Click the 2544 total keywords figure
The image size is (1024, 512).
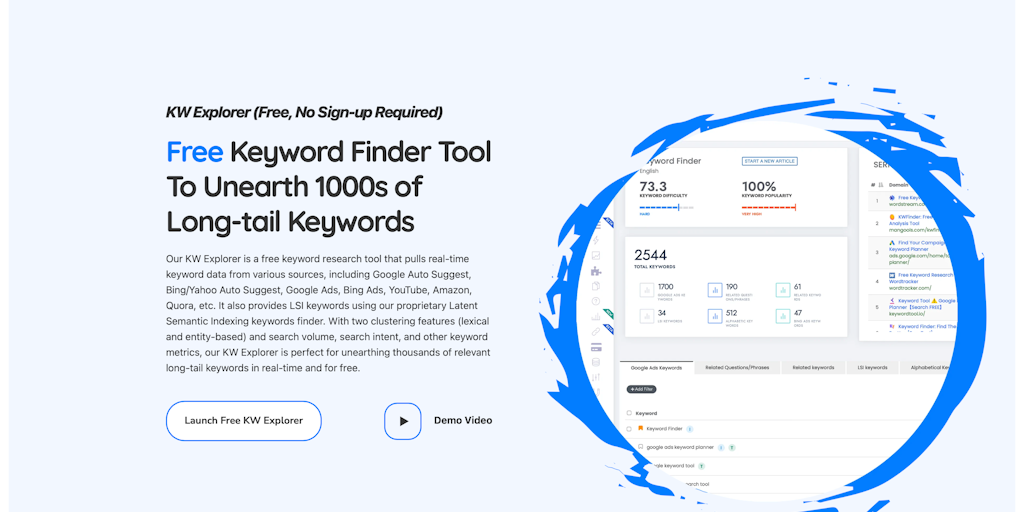650,255
